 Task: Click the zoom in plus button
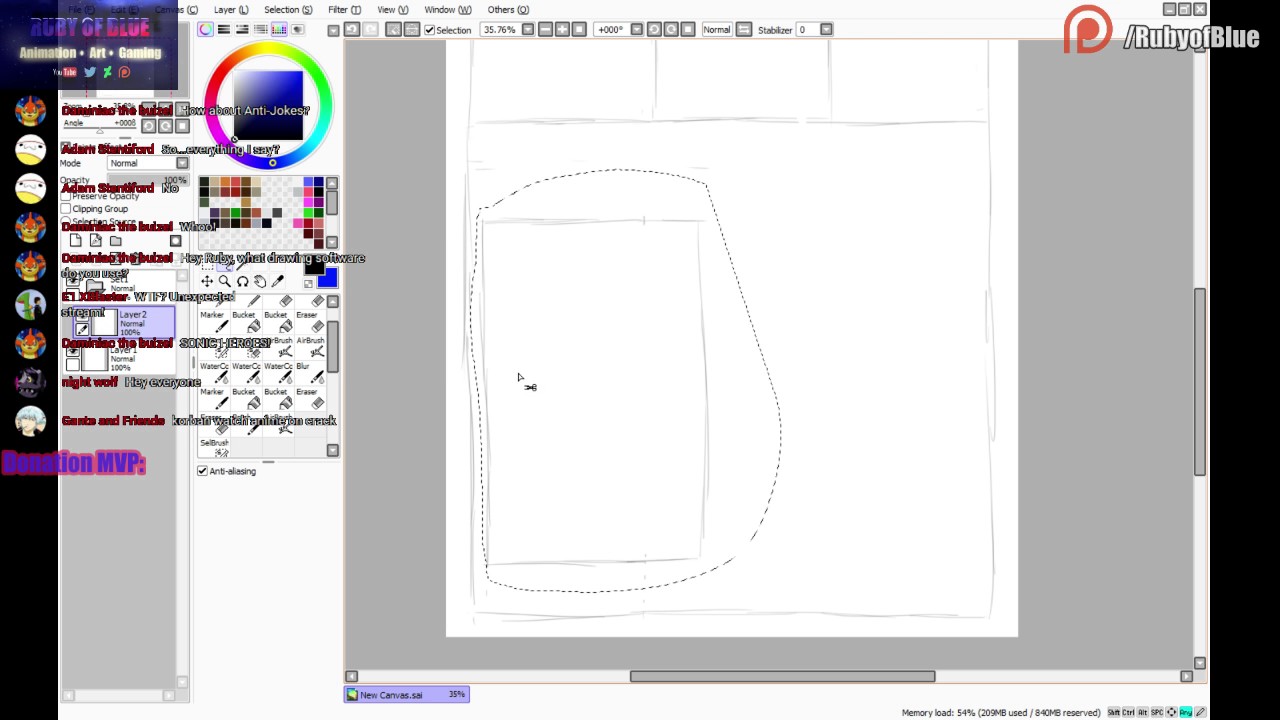[562, 30]
